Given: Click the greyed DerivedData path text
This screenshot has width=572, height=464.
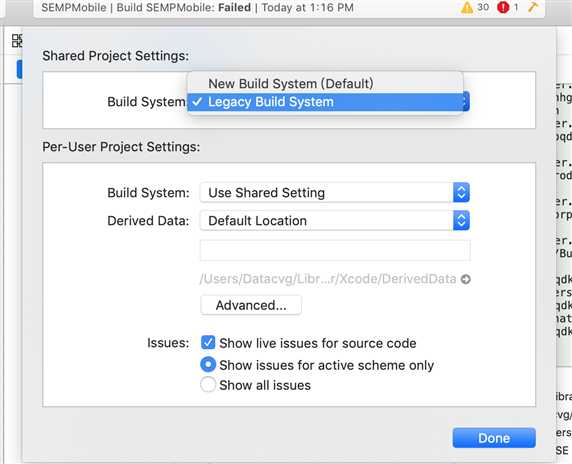Looking at the screenshot, I should click(x=328, y=279).
